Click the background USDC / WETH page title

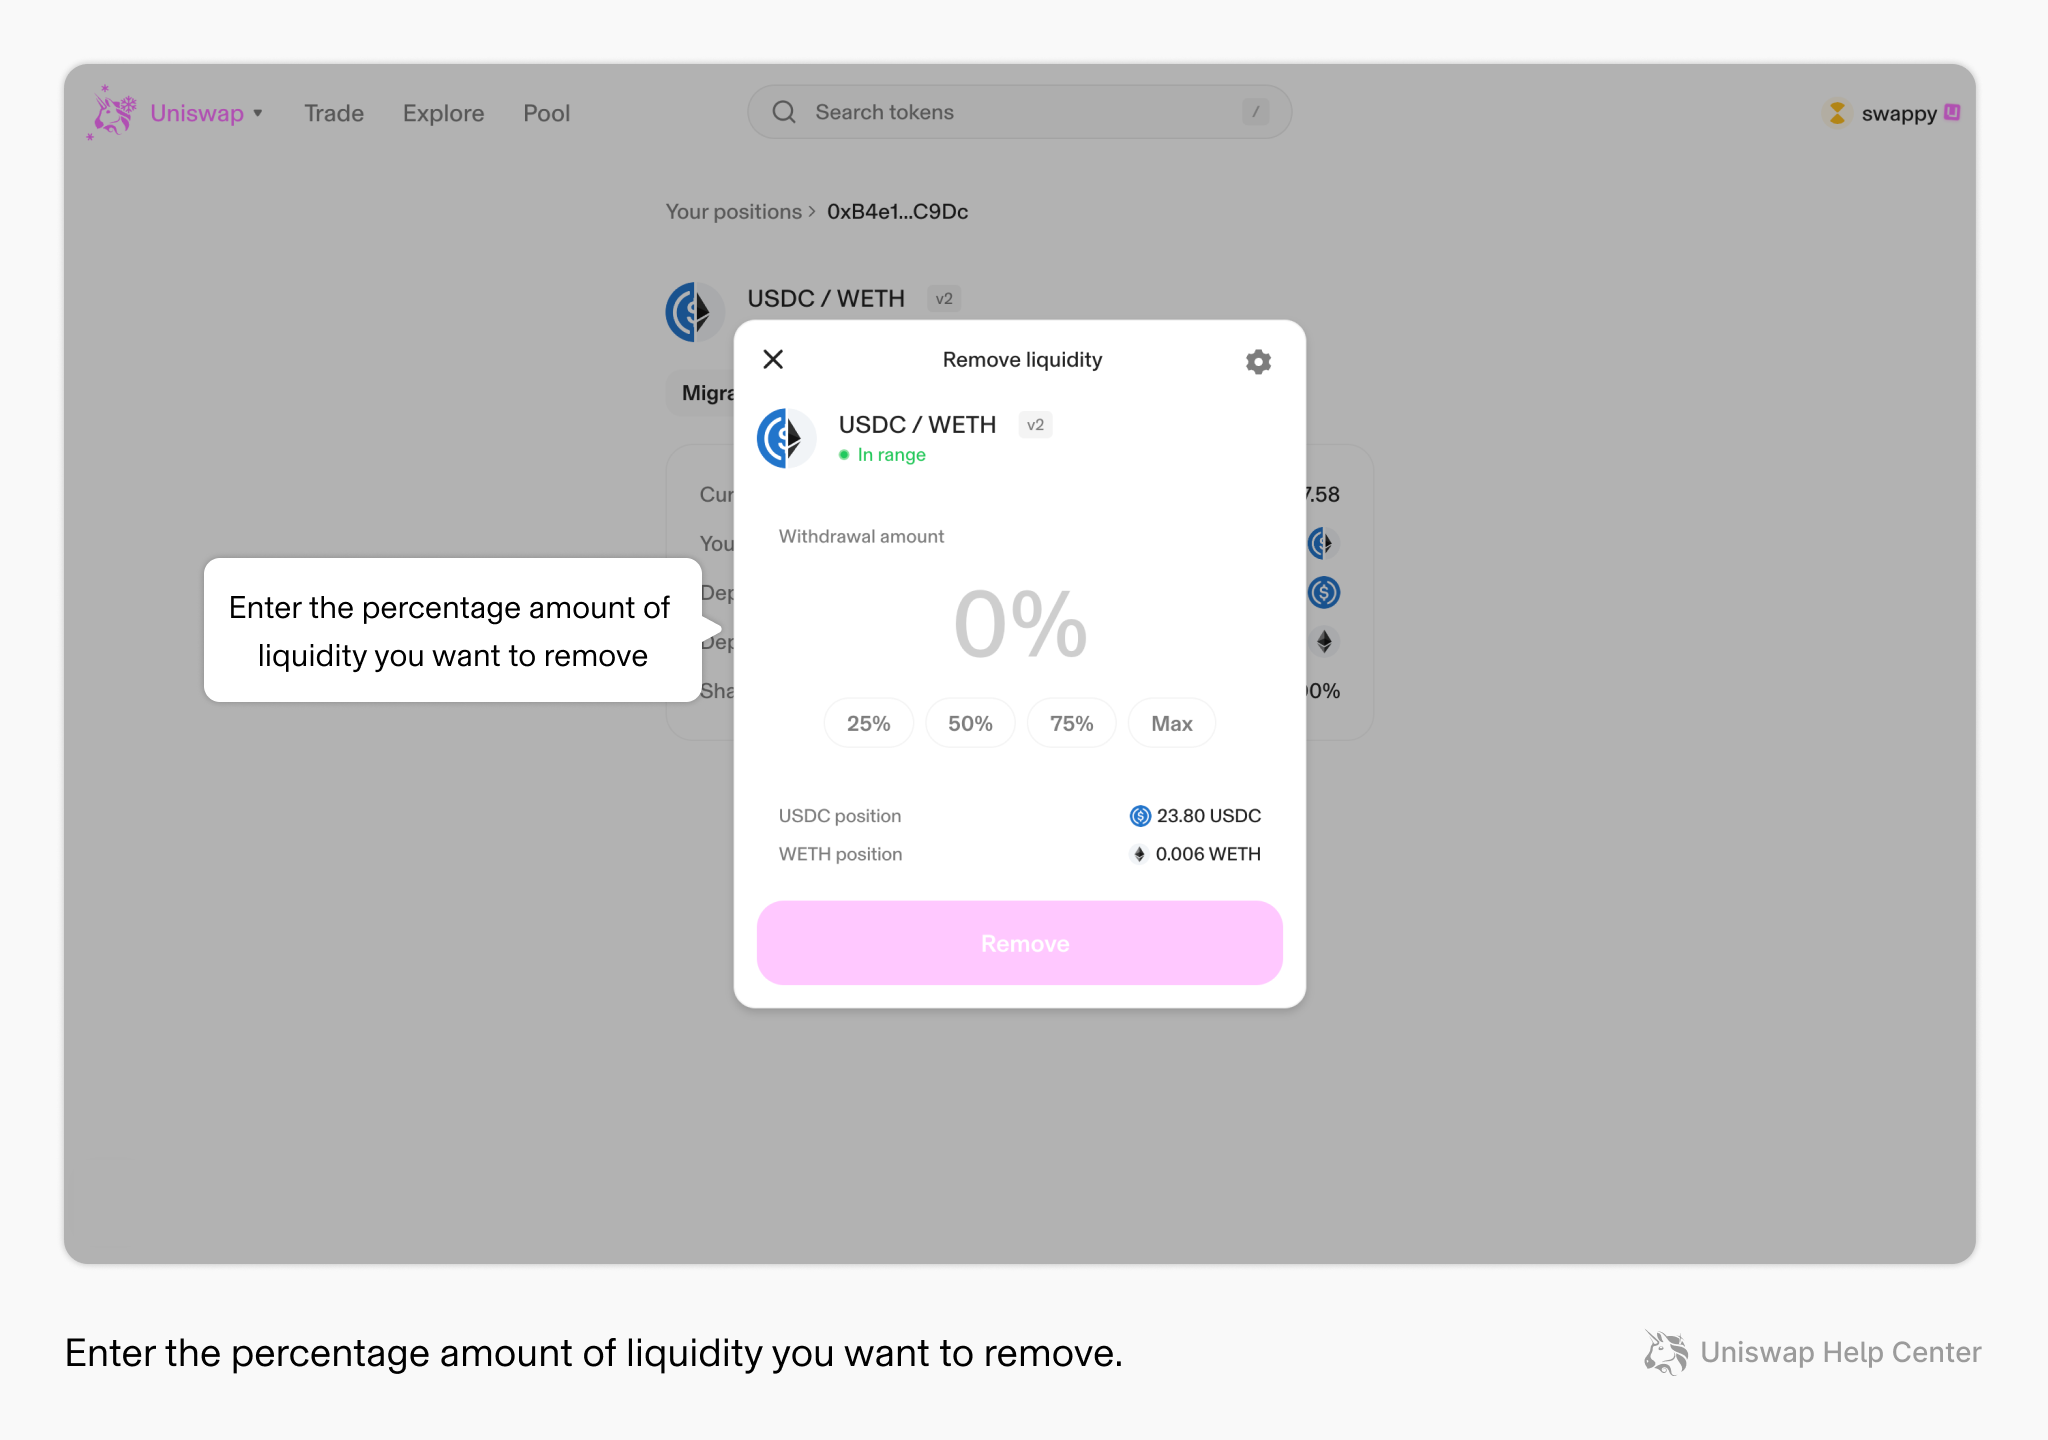[x=826, y=299]
